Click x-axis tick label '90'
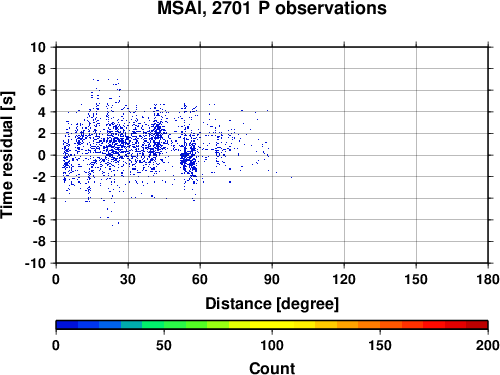 tap(272, 279)
